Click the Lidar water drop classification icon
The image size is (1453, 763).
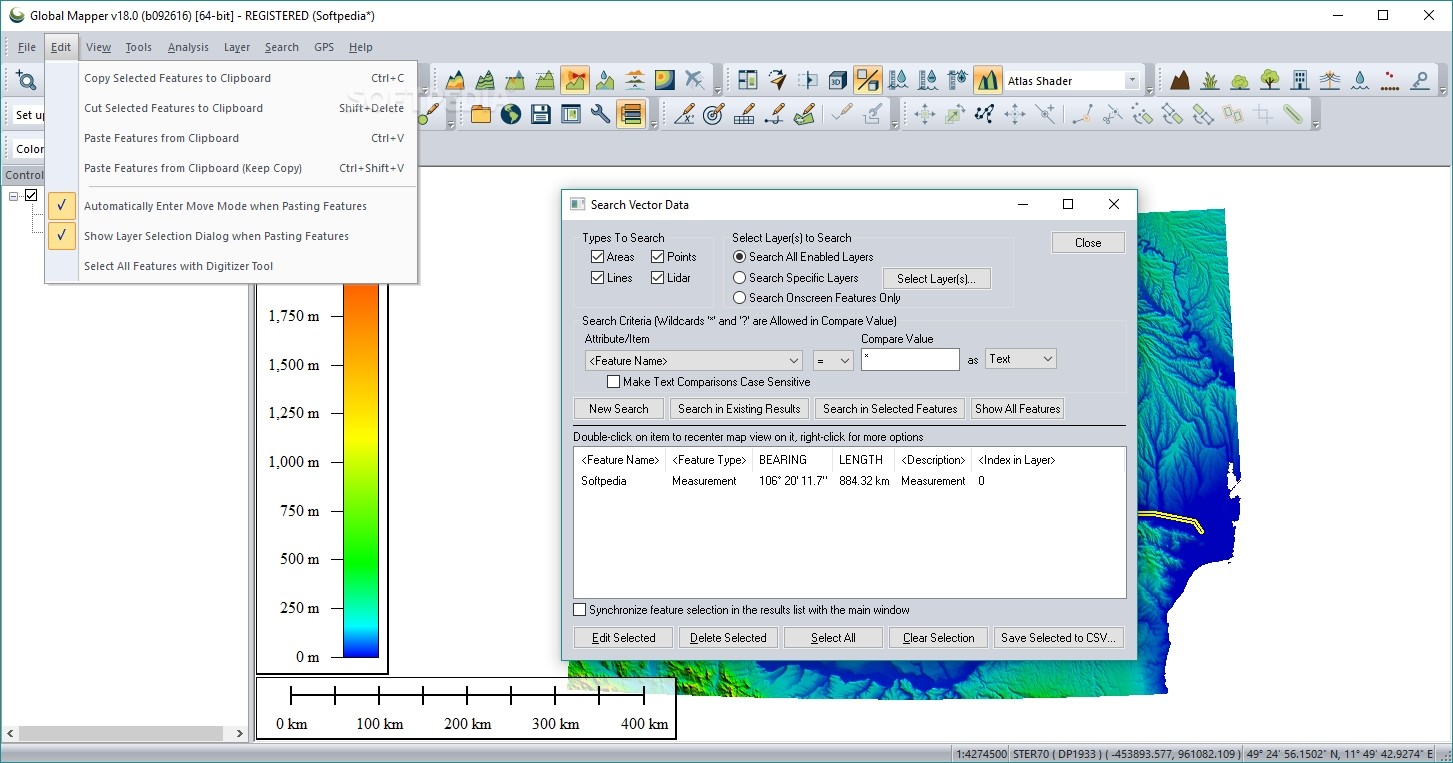tap(1360, 80)
